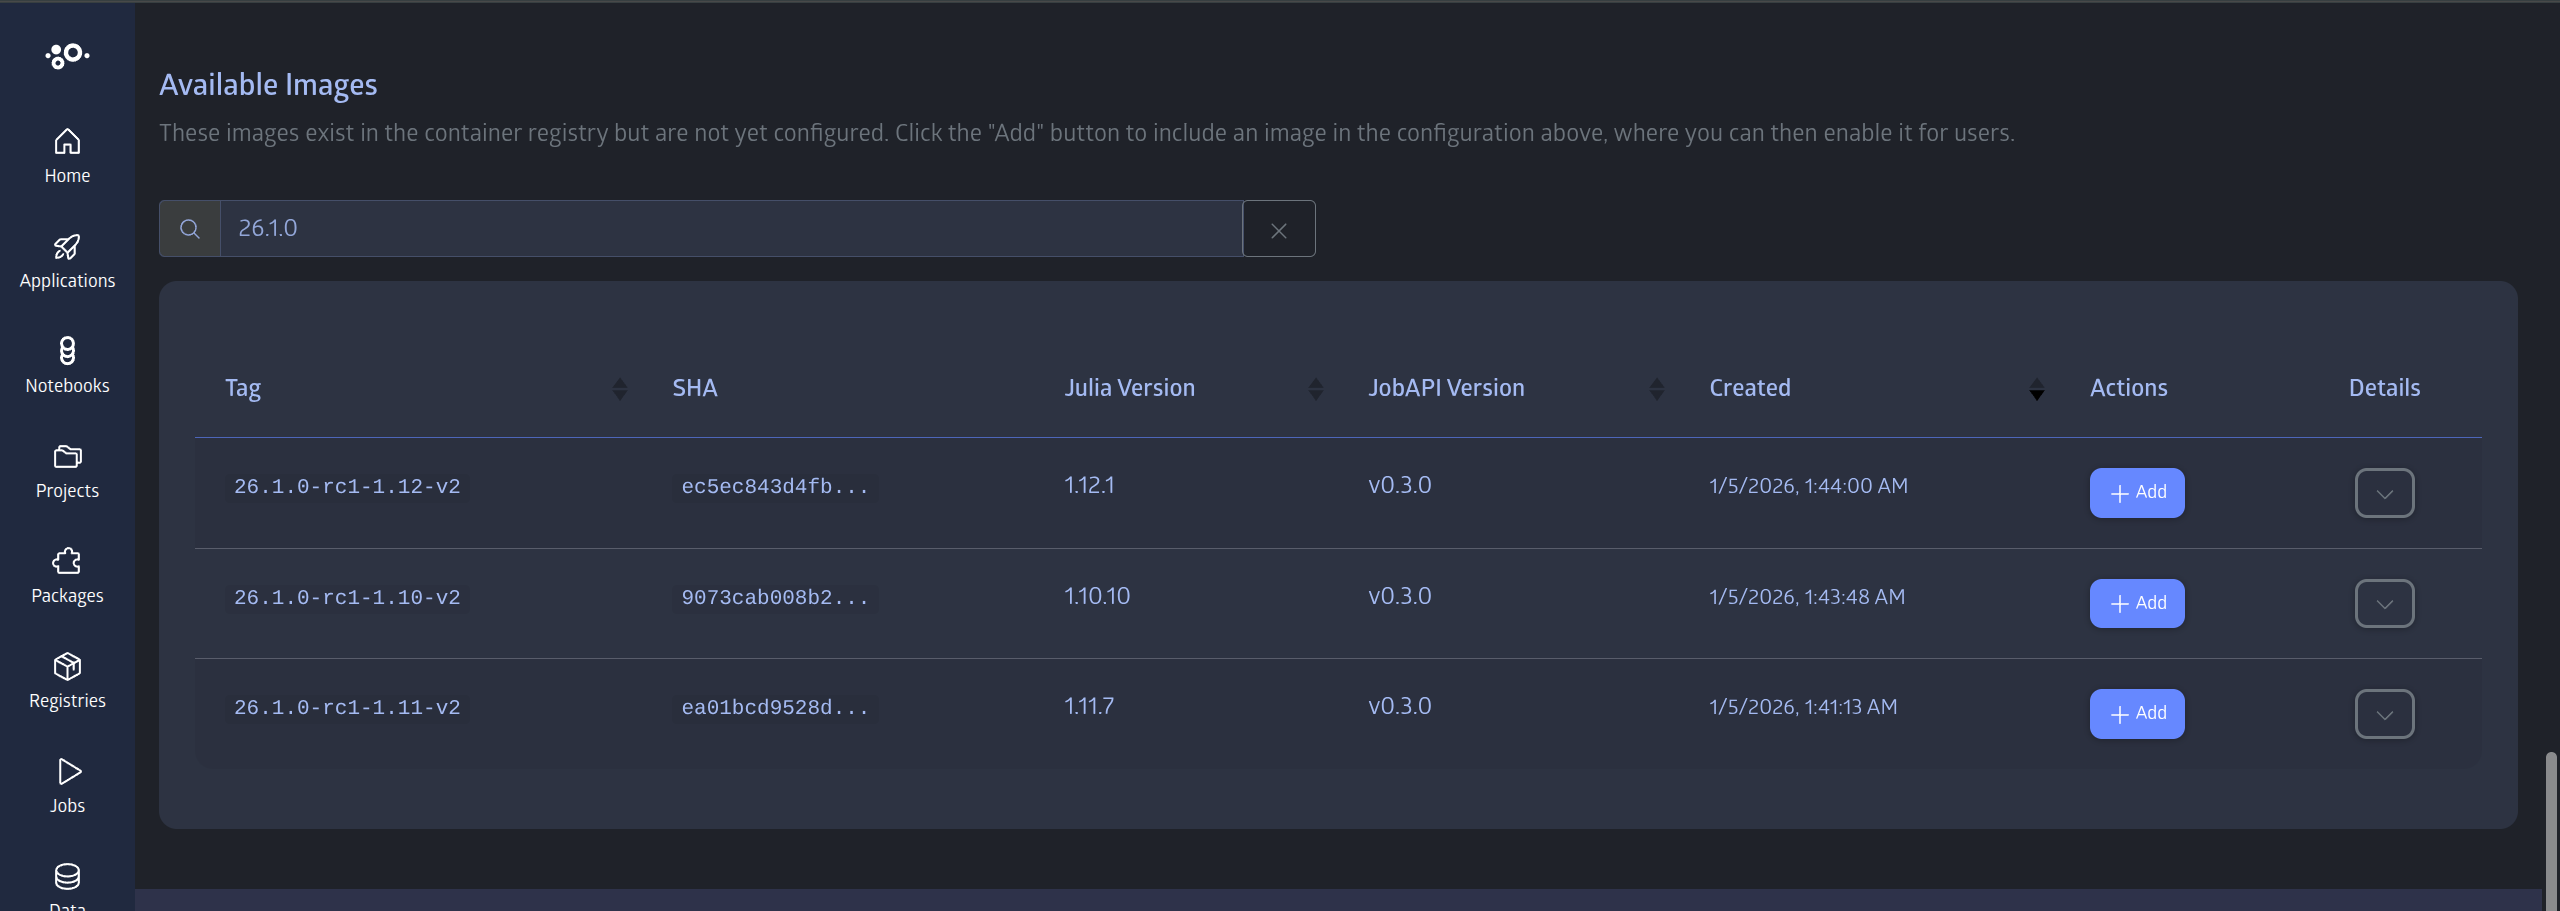Open the Registries page
Screen dimensions: 2560x911
[66, 680]
